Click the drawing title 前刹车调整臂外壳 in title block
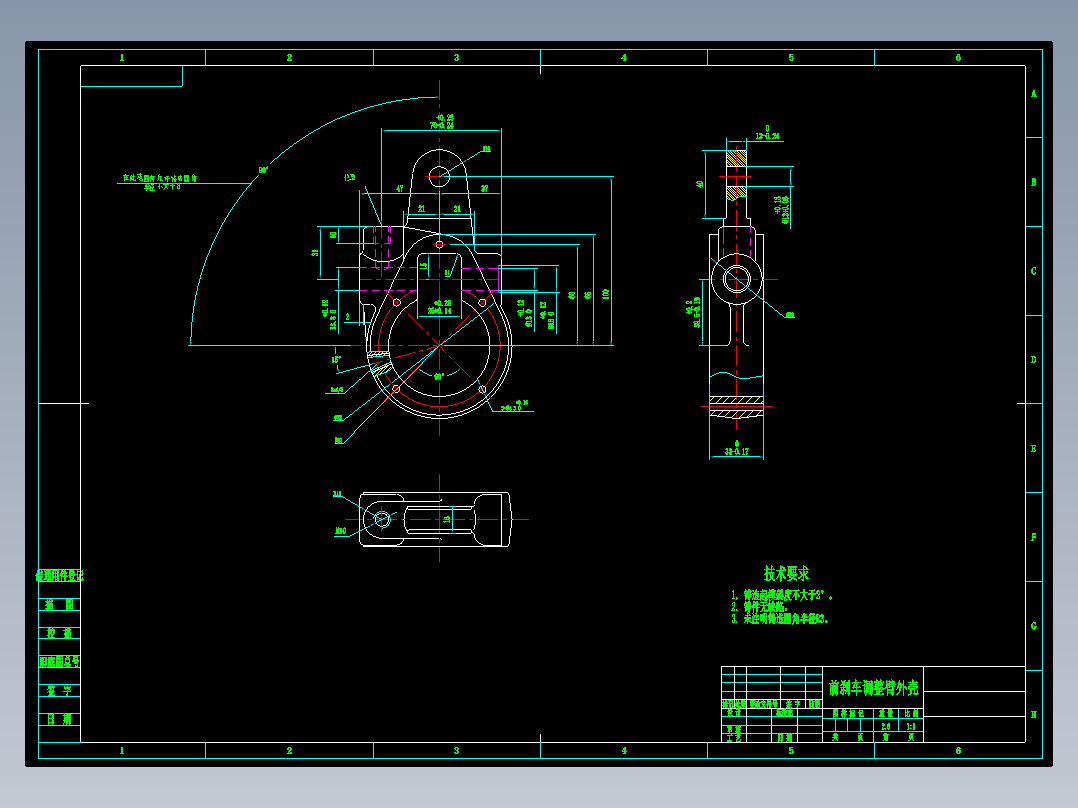Screen dimensions: 1078x808 [x=873, y=688]
